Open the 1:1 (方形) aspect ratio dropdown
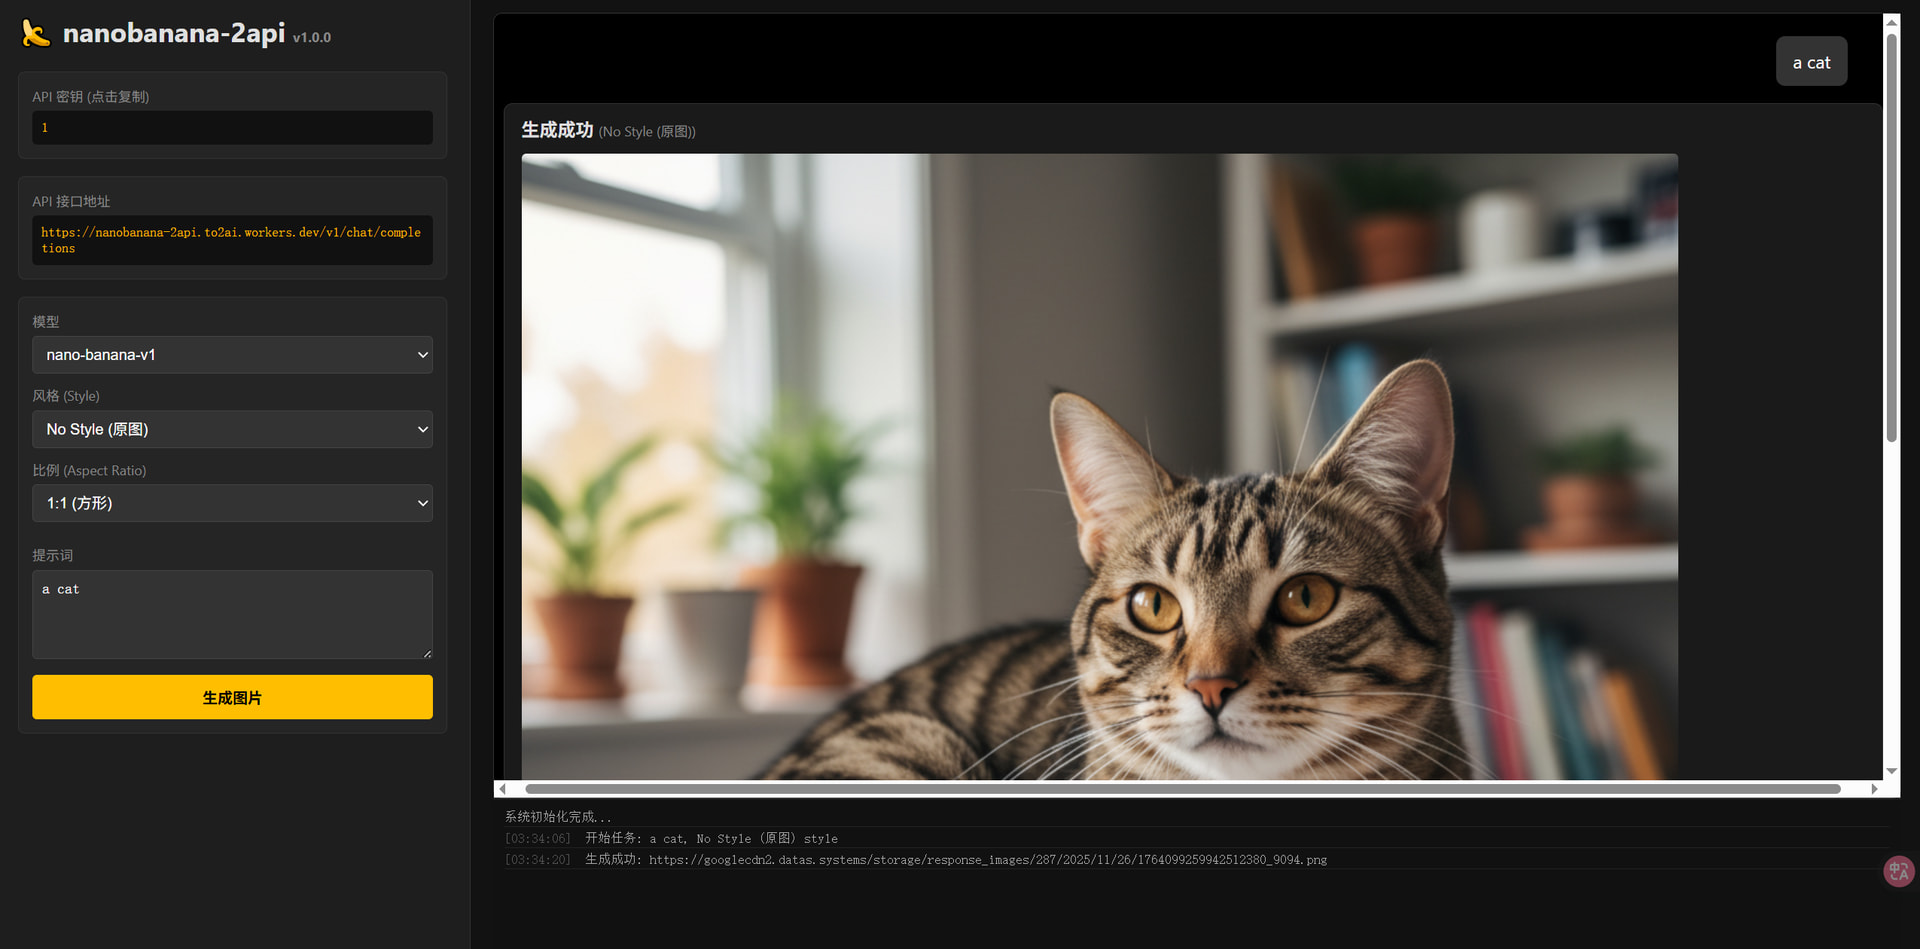 click(232, 503)
